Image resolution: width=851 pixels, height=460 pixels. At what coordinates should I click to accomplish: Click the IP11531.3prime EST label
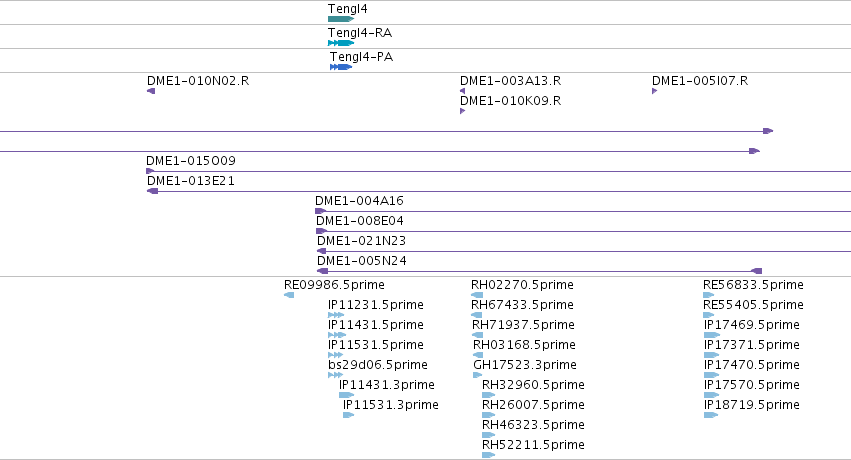(x=391, y=405)
